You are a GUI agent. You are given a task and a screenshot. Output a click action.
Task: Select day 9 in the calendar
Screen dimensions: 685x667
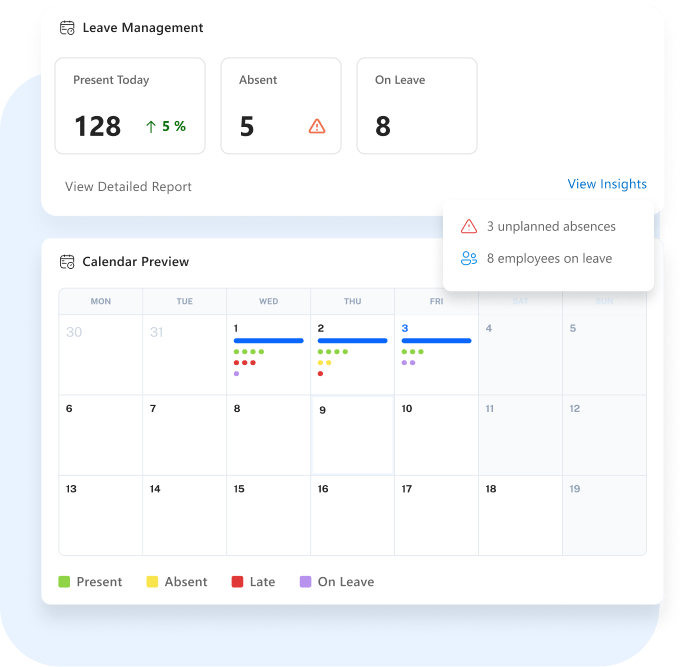click(352, 435)
